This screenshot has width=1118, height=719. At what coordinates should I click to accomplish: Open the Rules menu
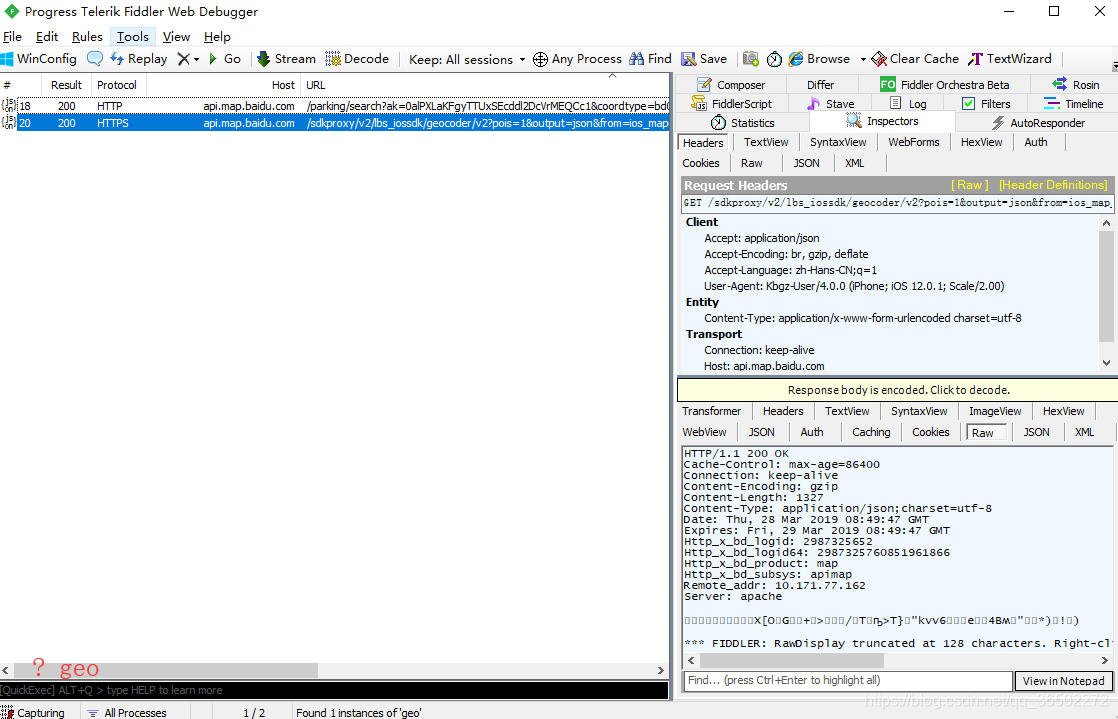tap(87, 36)
